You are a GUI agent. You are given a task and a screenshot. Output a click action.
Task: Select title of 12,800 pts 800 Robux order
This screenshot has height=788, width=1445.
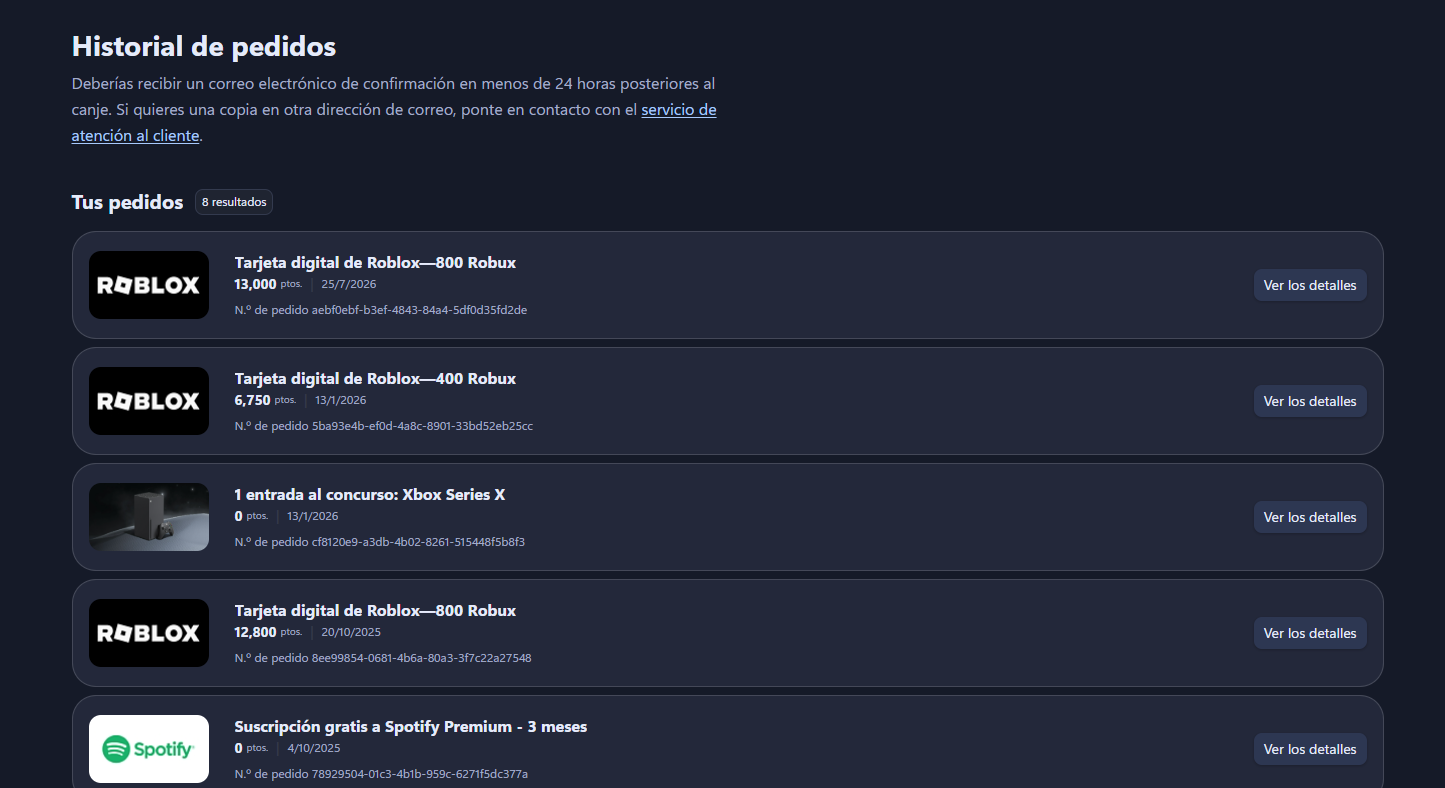point(375,611)
